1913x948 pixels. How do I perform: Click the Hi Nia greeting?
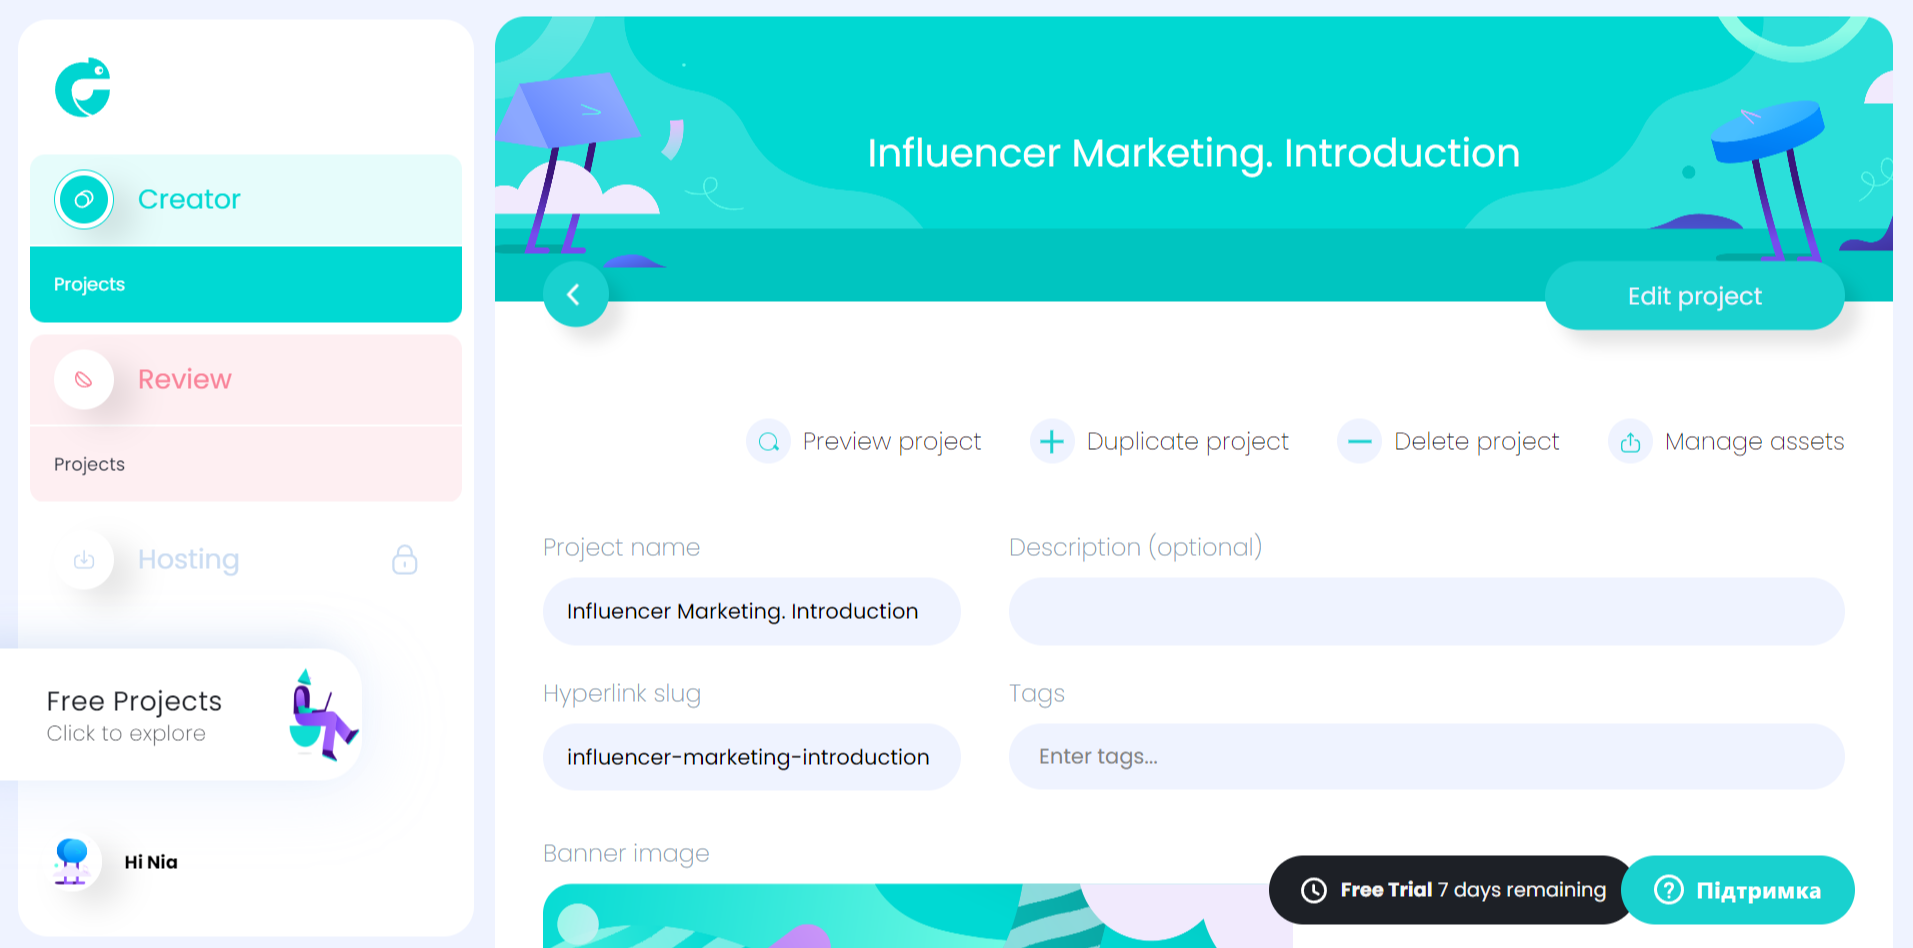[x=151, y=862]
